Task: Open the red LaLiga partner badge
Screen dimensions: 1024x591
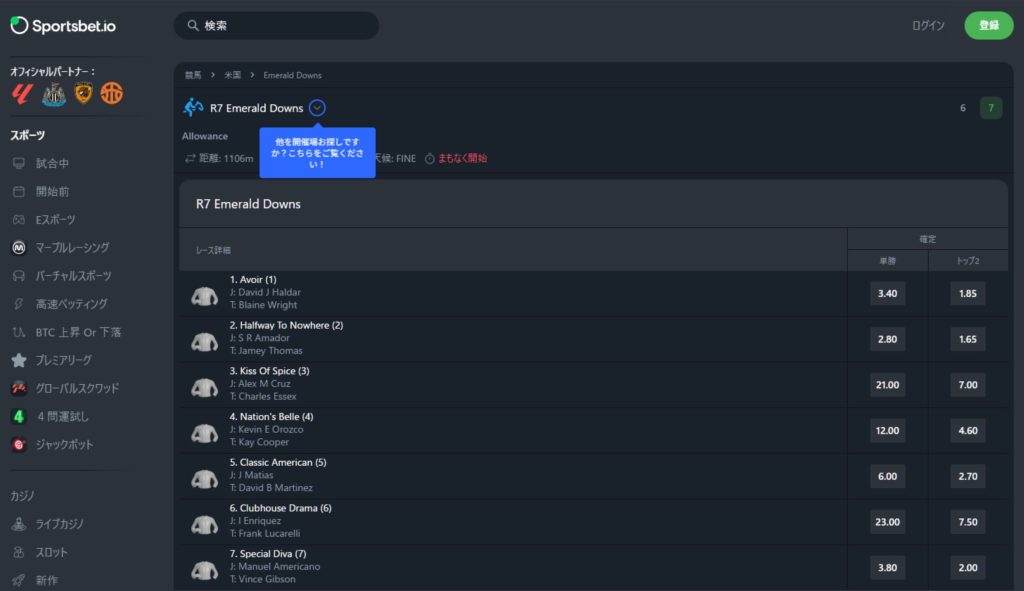Action: coord(22,93)
